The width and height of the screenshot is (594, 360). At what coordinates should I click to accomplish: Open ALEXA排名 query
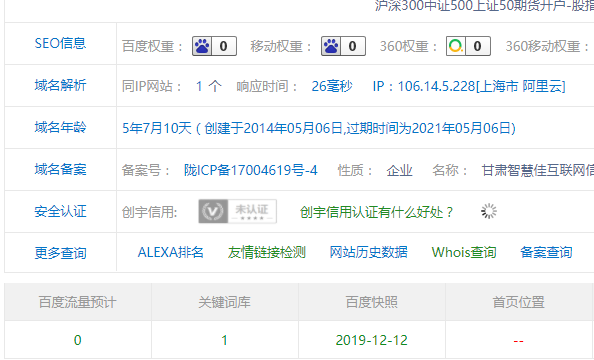[170, 252]
